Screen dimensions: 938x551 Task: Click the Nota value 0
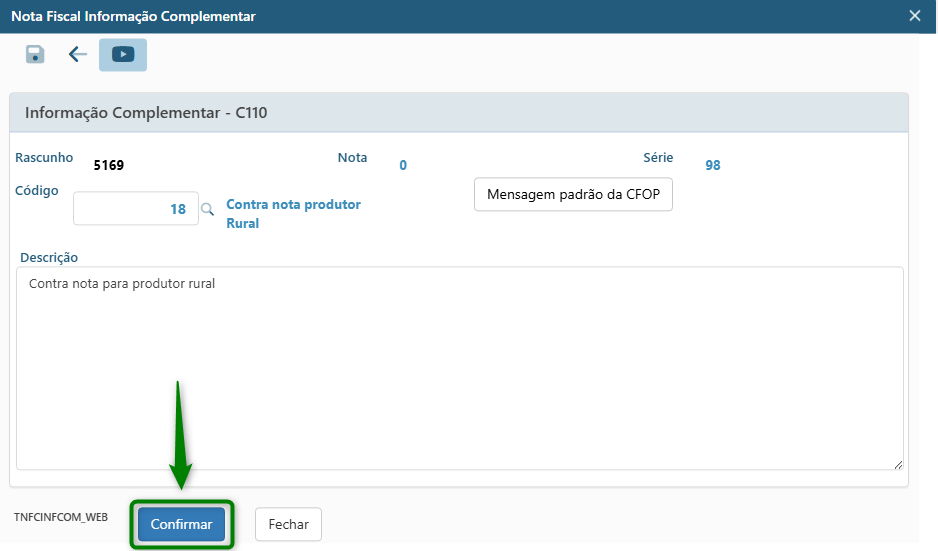click(x=403, y=165)
